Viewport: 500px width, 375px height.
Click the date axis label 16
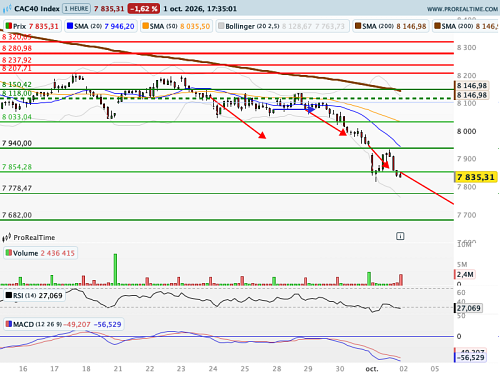[x=23, y=369]
